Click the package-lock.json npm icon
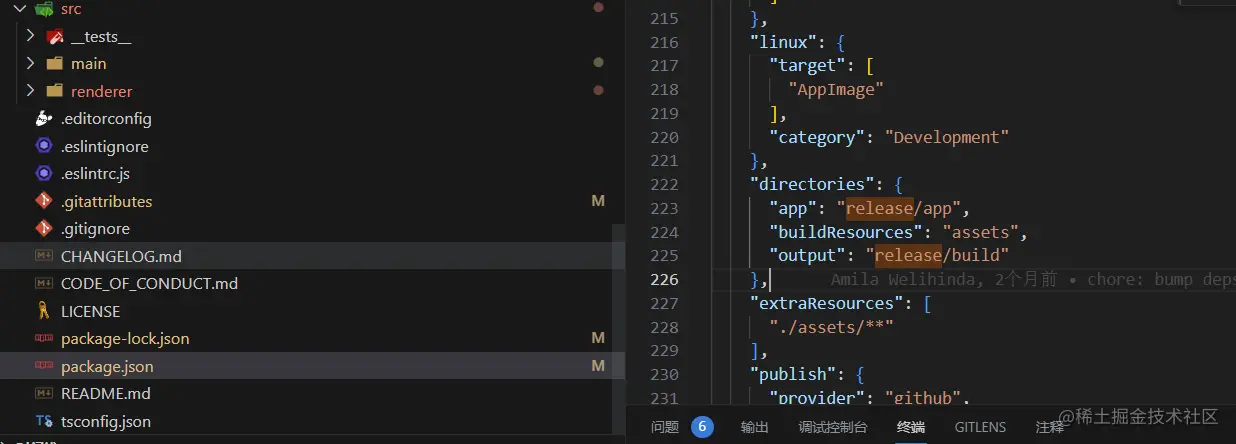This screenshot has width=1236, height=444. point(43,338)
